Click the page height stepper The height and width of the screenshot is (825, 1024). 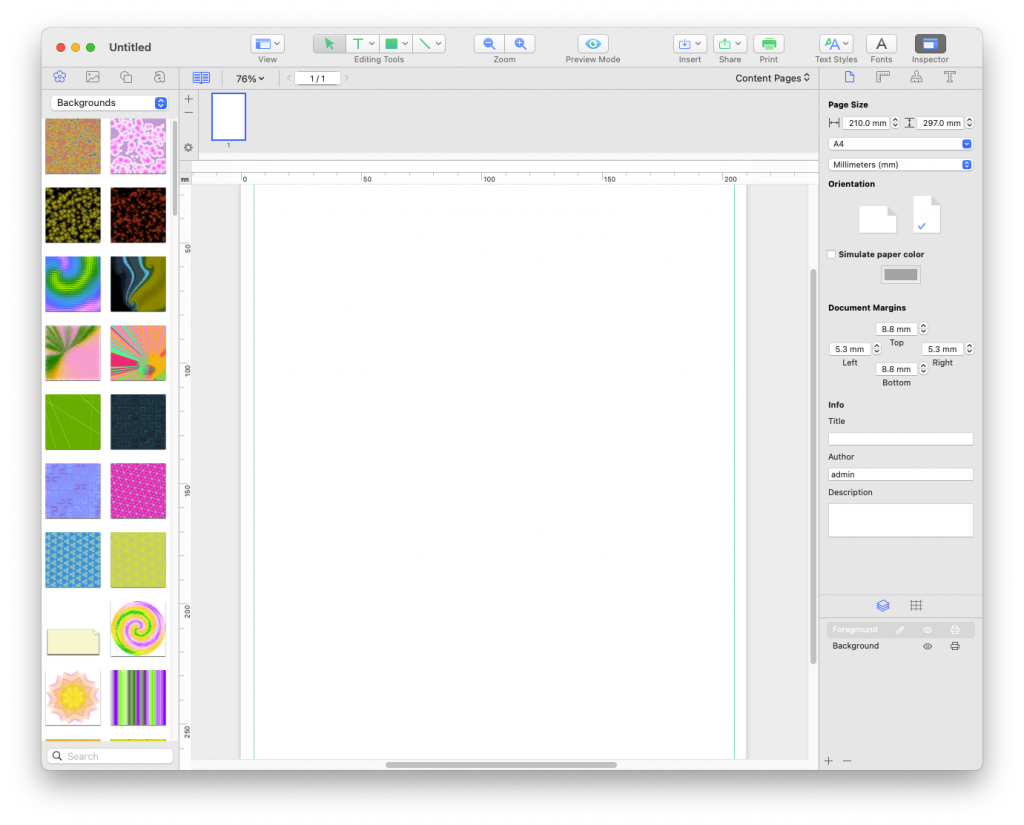[969, 122]
